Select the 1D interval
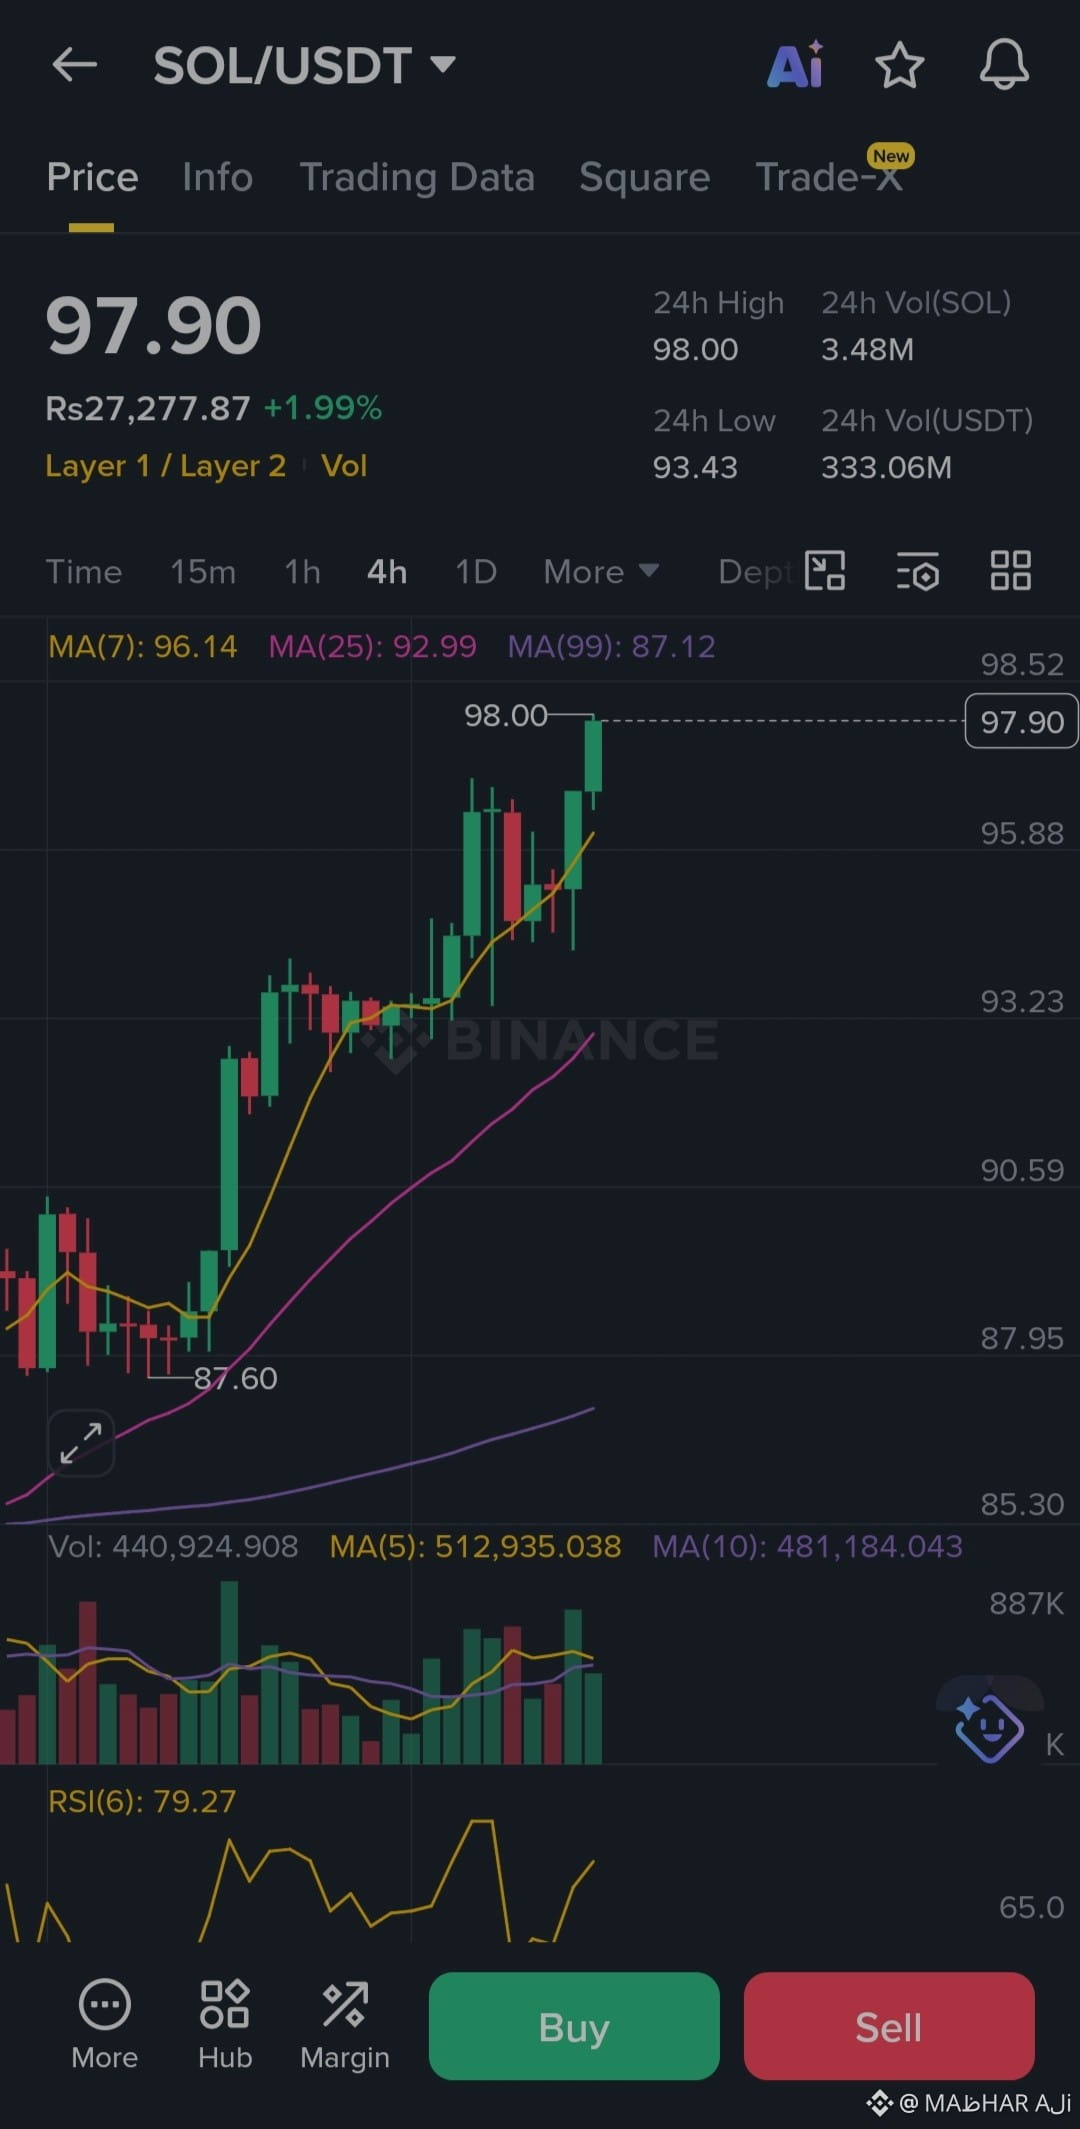The image size is (1080, 2129). tap(476, 572)
